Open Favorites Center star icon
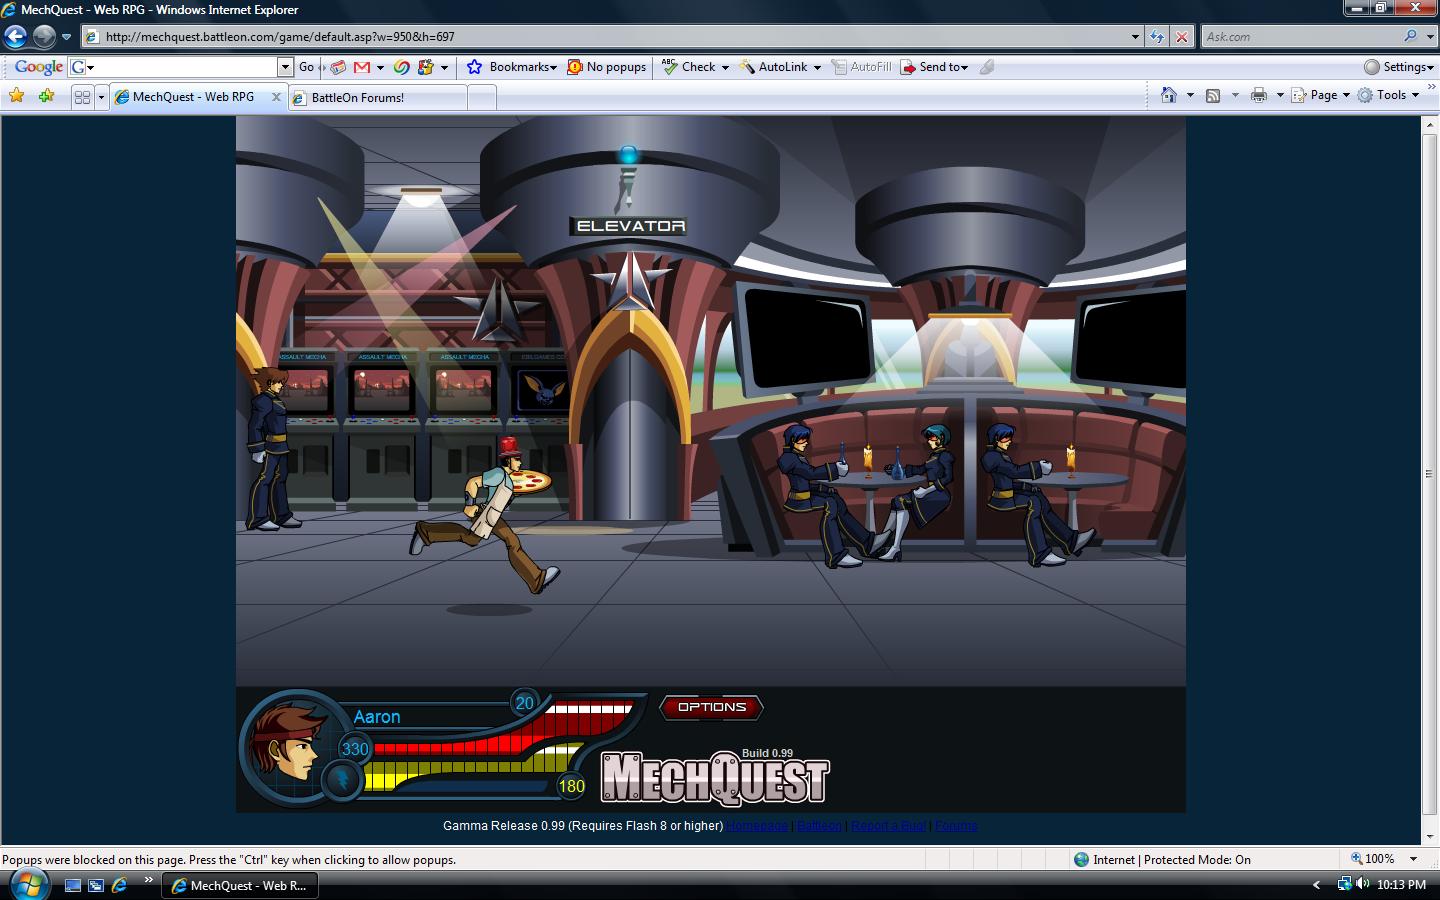Screen dimensions: 1440x900 [16, 96]
